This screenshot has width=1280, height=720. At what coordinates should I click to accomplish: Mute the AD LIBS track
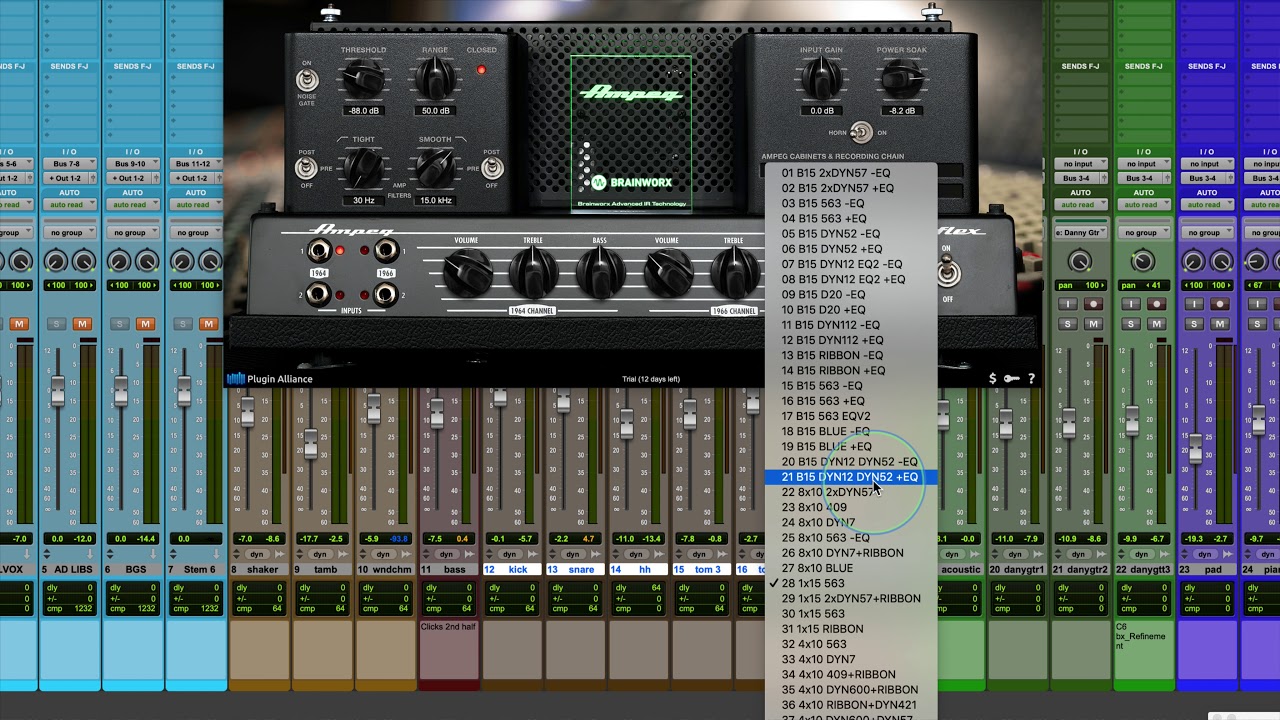[82, 324]
